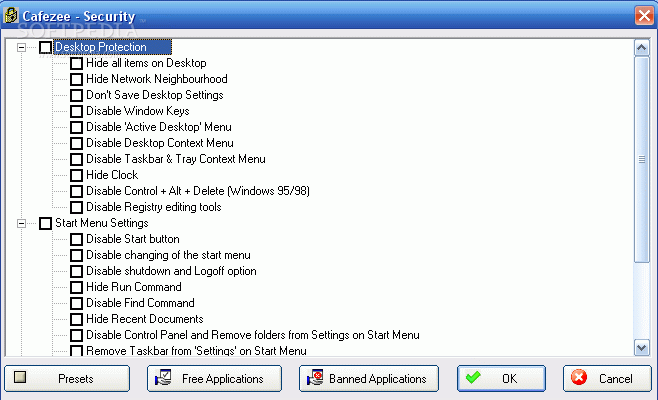Tick the Hide Run Command checkbox
This screenshot has width=658, height=400.
tap(76, 287)
